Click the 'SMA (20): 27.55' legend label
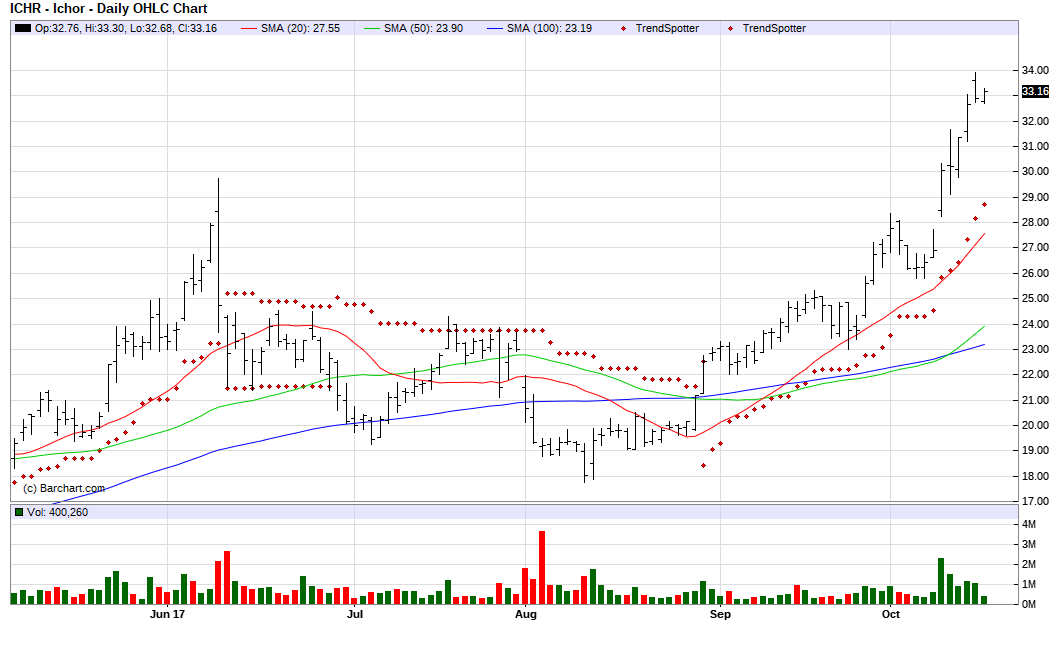This screenshot has width=1060, height=645. click(x=300, y=28)
